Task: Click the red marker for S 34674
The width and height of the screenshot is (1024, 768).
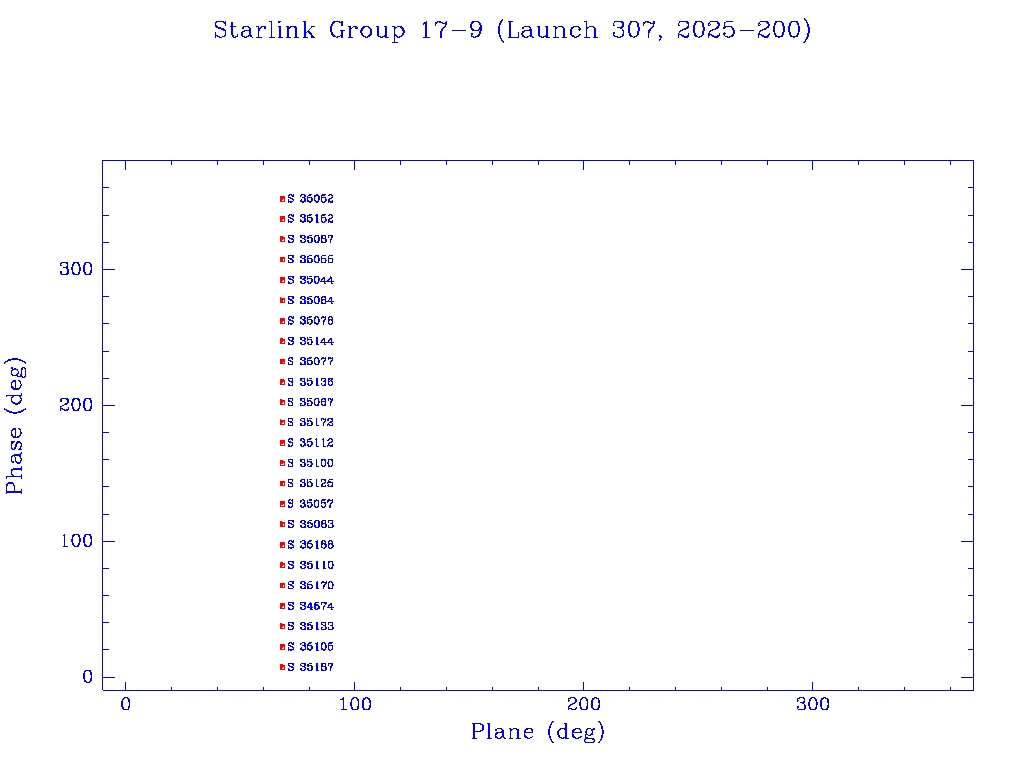Action: [283, 606]
